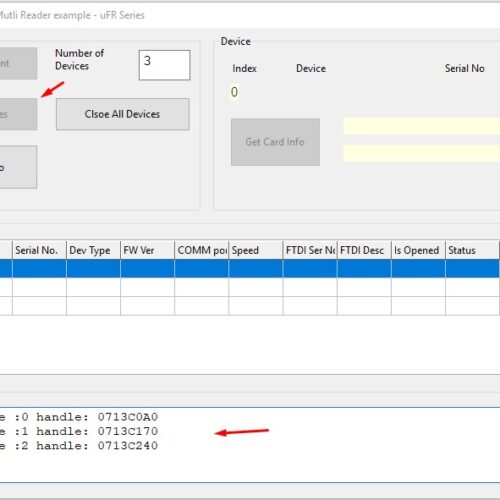Select the second row of the device table
Image resolution: width=500 pixels, height=500 pixels.
(250, 287)
